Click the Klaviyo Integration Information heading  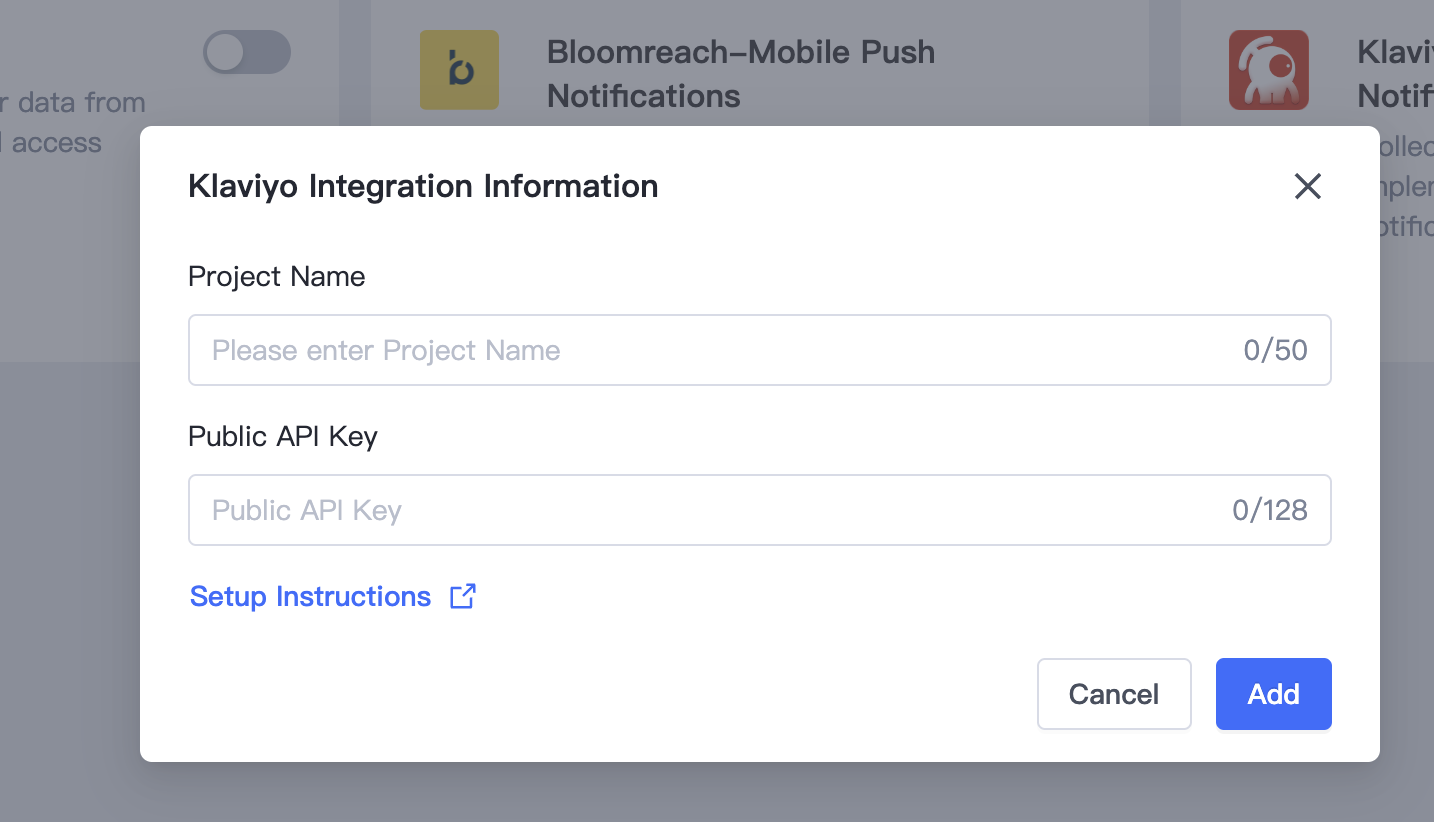click(x=423, y=186)
